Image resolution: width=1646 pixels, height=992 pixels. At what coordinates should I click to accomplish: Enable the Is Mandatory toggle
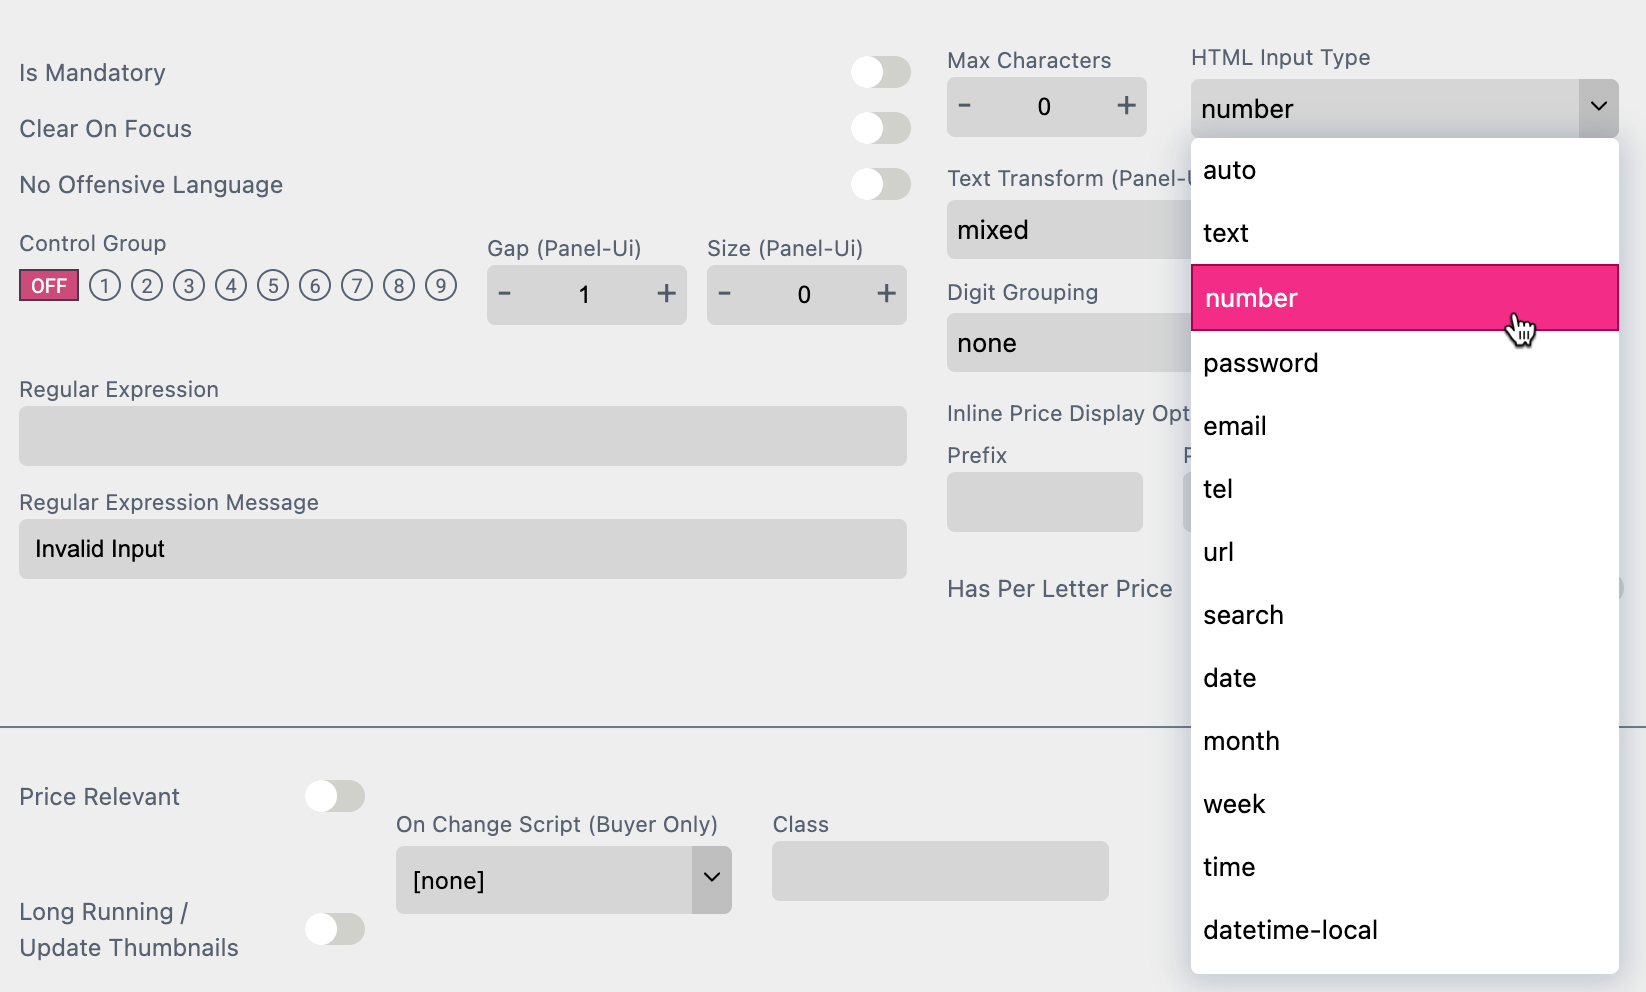[x=881, y=72]
